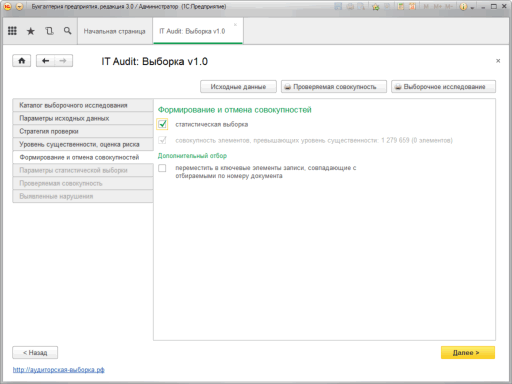Print 'Выборочное исследование' report button
The image size is (512, 384).
(x=443, y=87)
